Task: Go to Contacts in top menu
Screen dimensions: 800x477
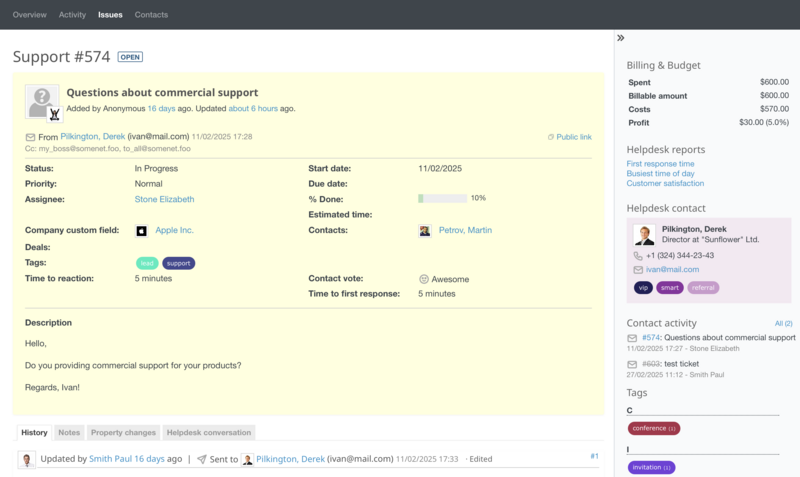Action: (x=151, y=15)
